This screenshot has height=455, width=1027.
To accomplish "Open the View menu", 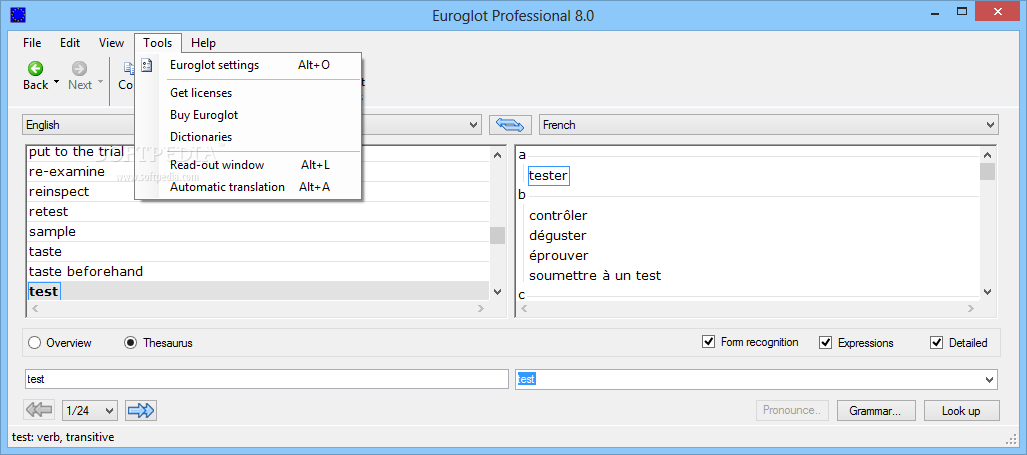I will click(111, 43).
